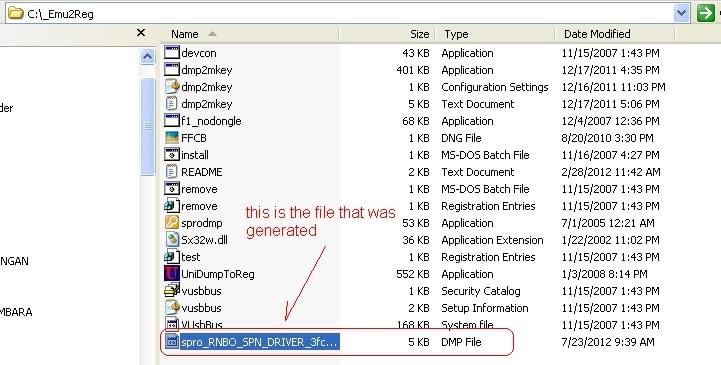Select the Sx32w.dll file name
721x365 pixels.
(204, 240)
